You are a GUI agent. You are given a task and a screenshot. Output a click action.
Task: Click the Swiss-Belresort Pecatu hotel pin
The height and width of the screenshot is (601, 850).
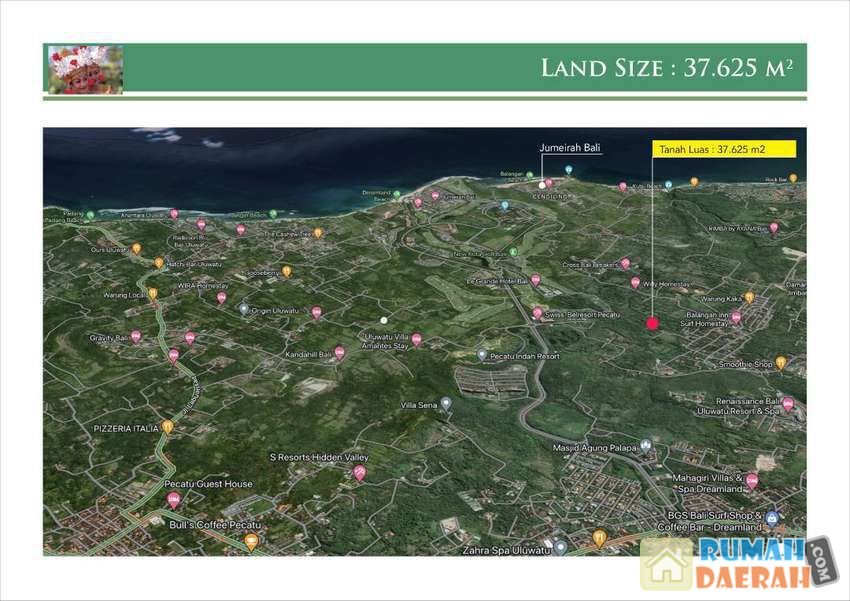[537, 313]
